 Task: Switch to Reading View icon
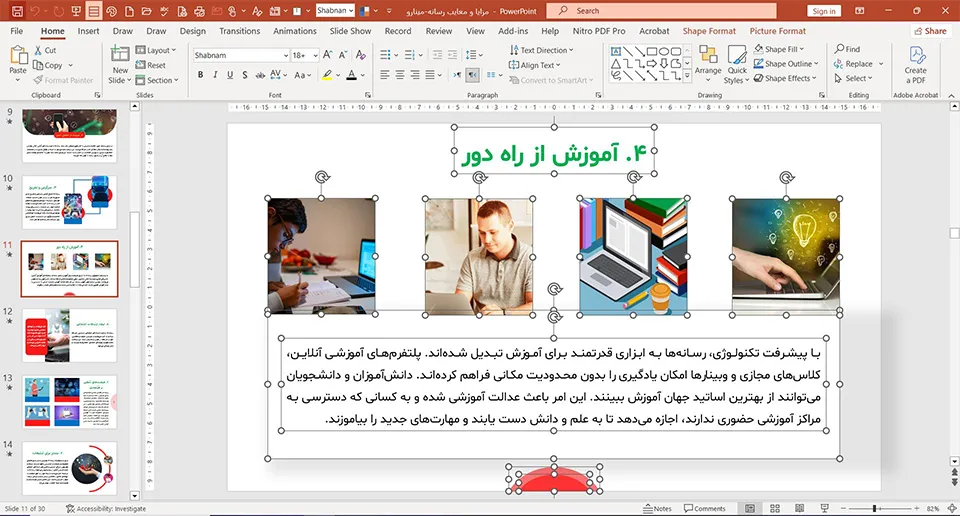799,509
